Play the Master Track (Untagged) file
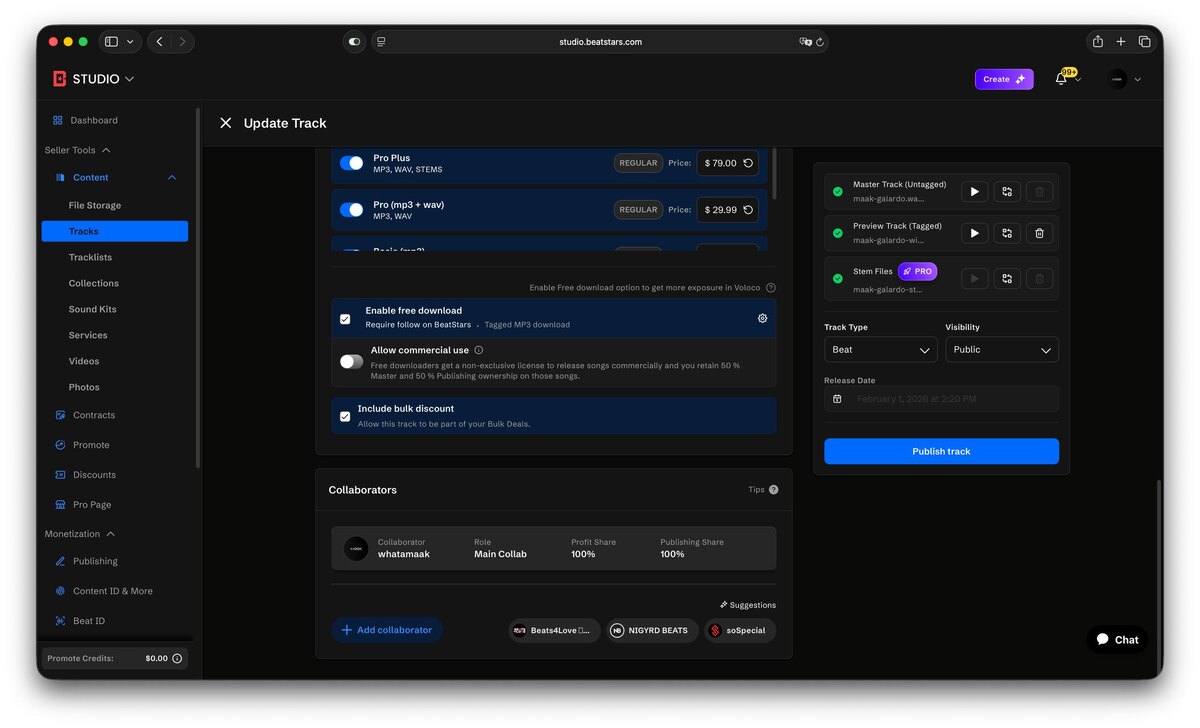This screenshot has width=1200, height=728. point(974,192)
